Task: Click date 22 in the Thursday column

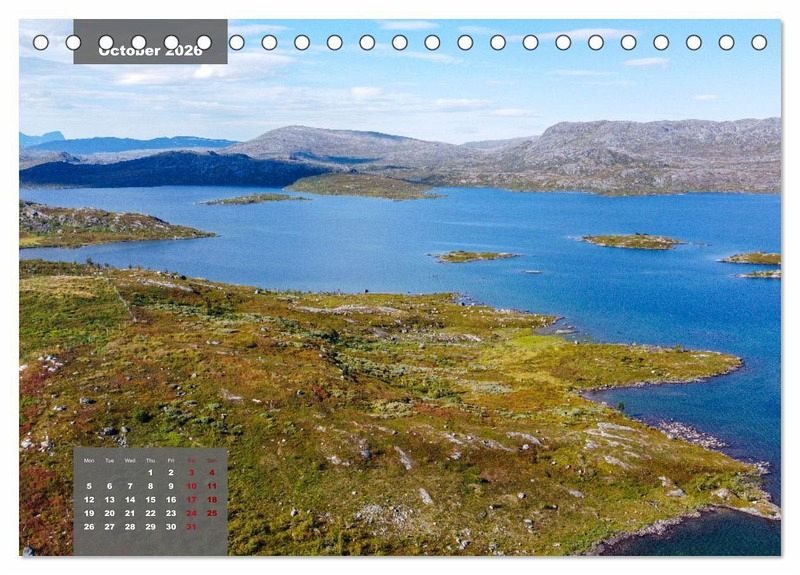Action: tap(150, 513)
